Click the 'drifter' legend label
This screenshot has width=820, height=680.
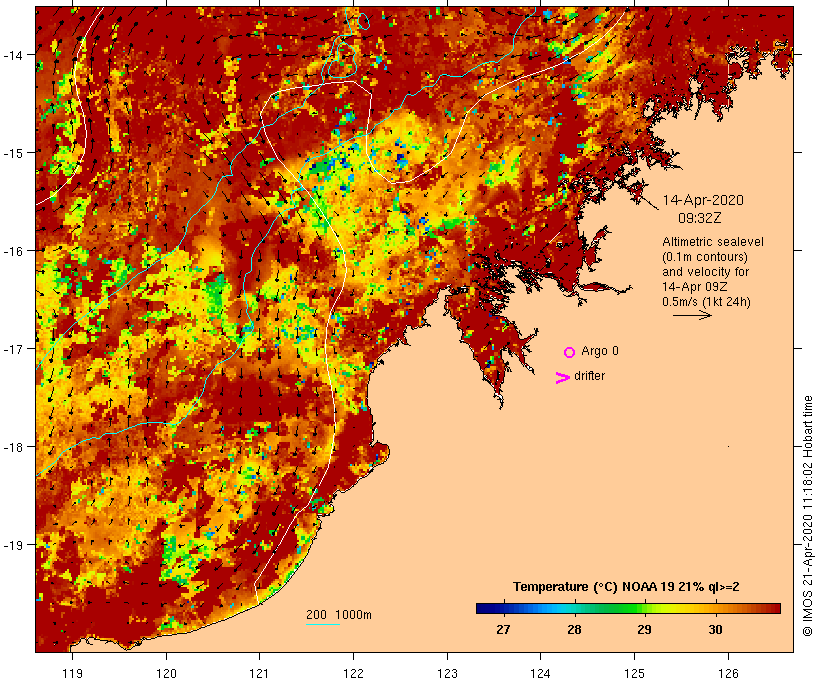click(x=589, y=376)
